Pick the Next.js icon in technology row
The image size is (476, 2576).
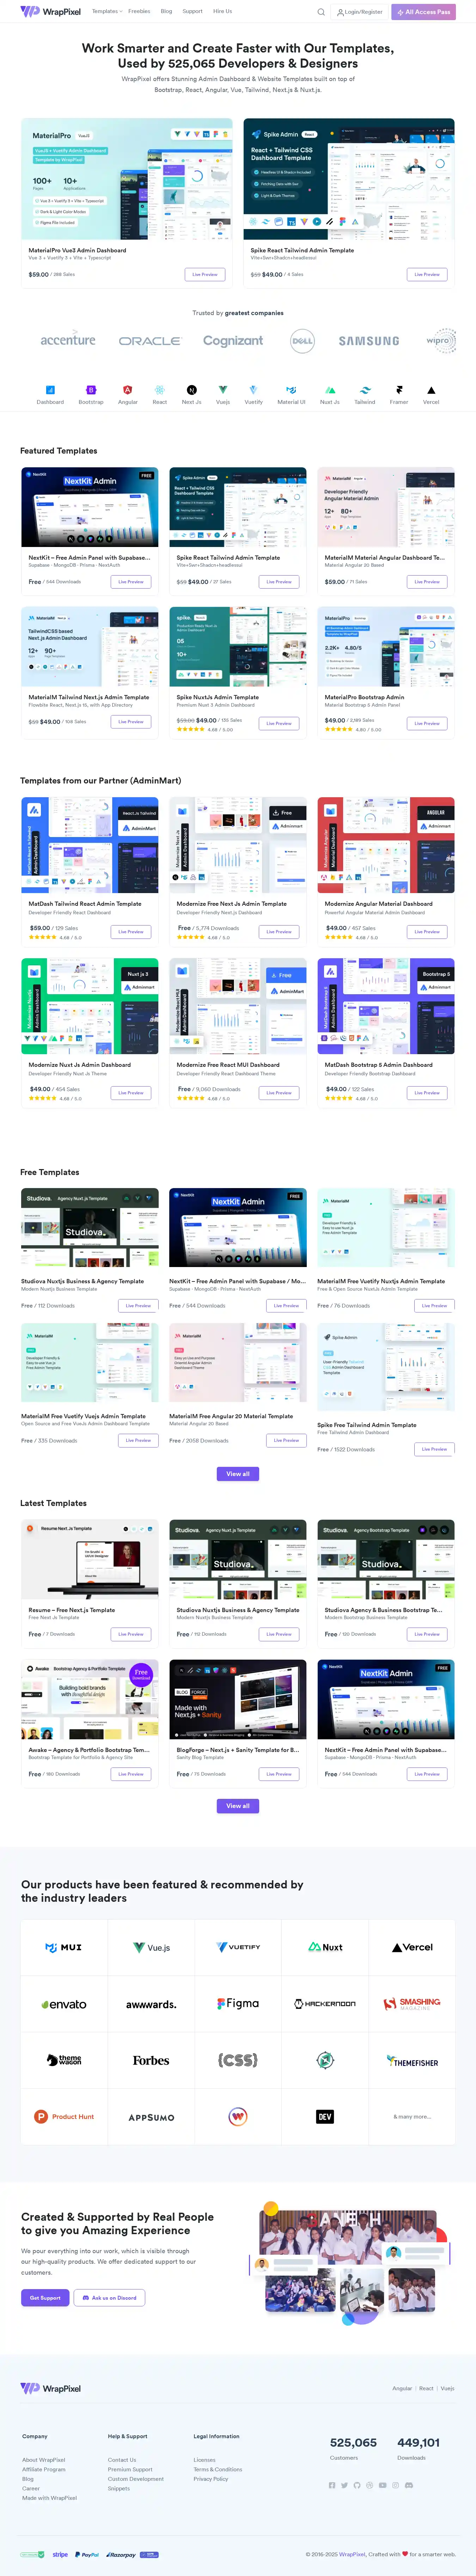coord(191,390)
